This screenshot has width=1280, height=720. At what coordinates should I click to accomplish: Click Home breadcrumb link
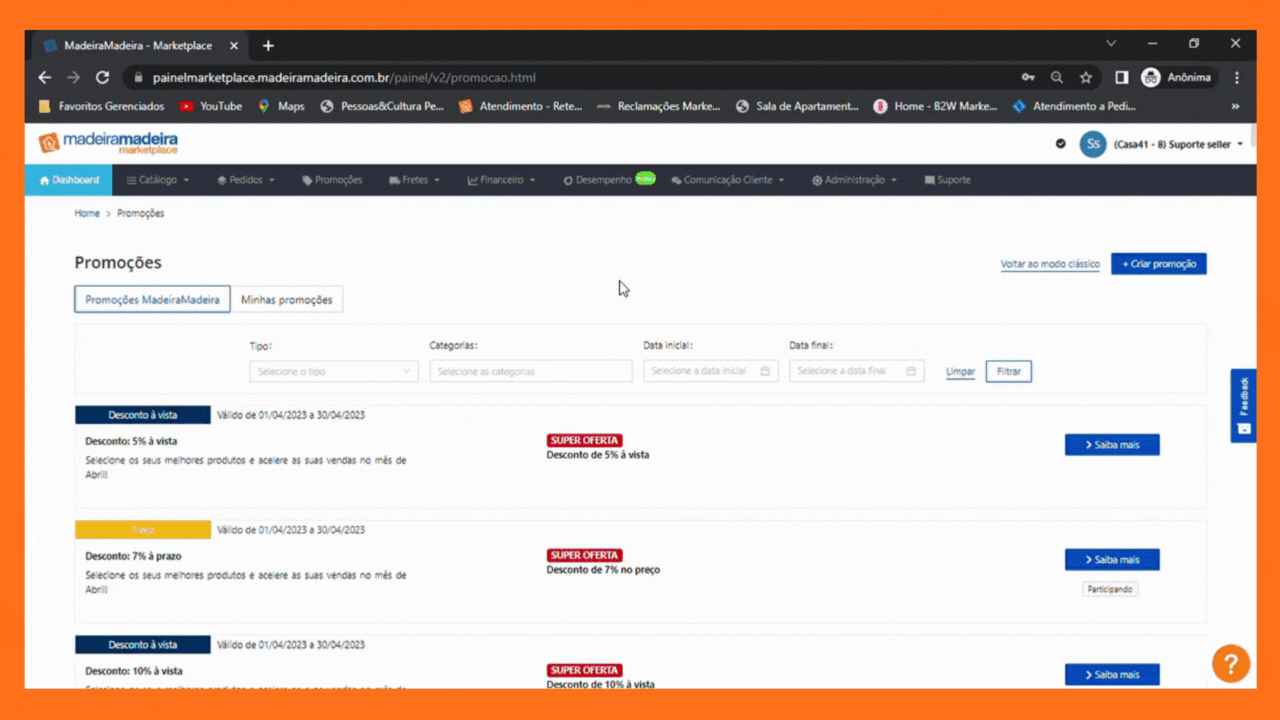[87, 213]
